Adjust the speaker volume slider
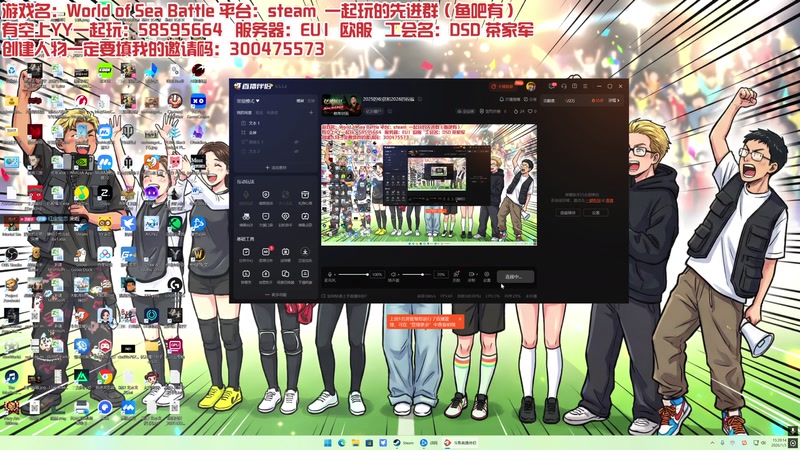Screen dimensions: 800x450 click(416, 274)
